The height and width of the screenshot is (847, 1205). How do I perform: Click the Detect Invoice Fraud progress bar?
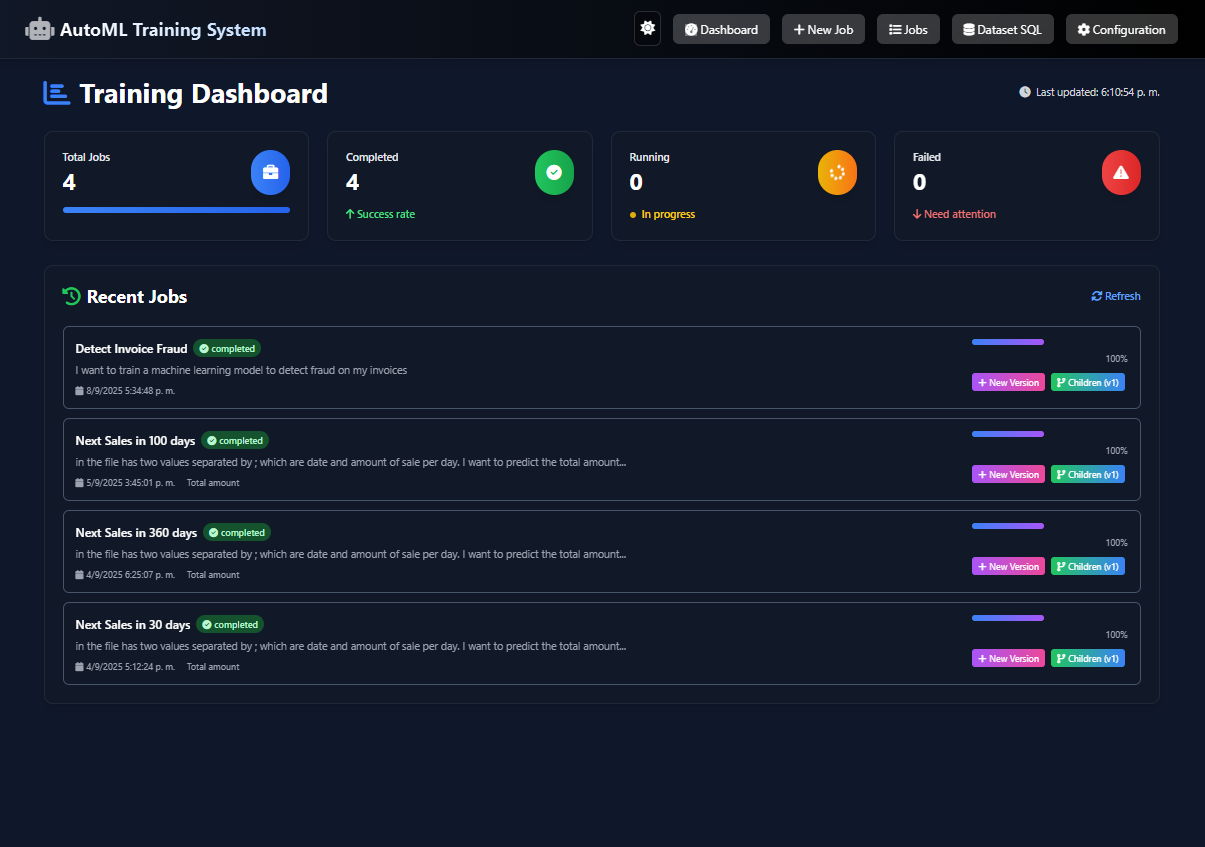[x=1007, y=342]
